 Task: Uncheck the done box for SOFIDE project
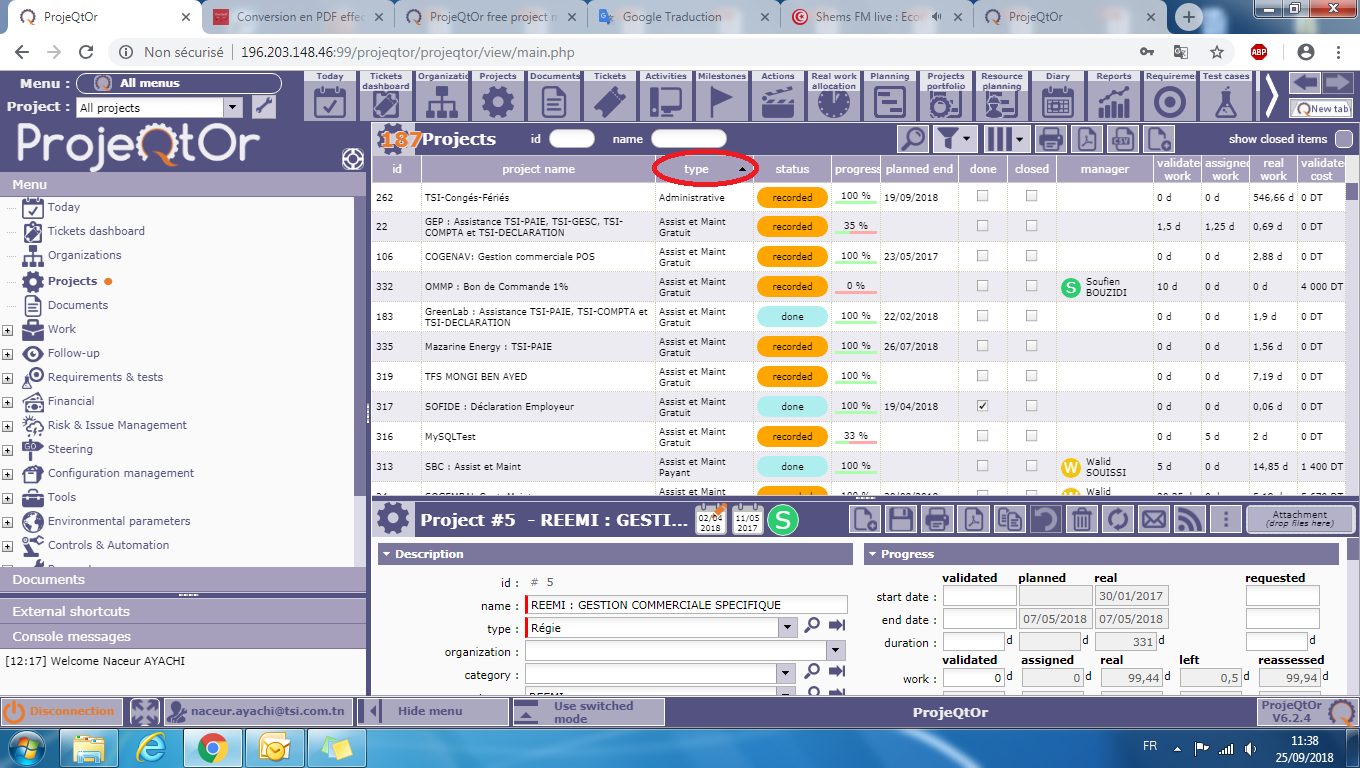pos(982,406)
